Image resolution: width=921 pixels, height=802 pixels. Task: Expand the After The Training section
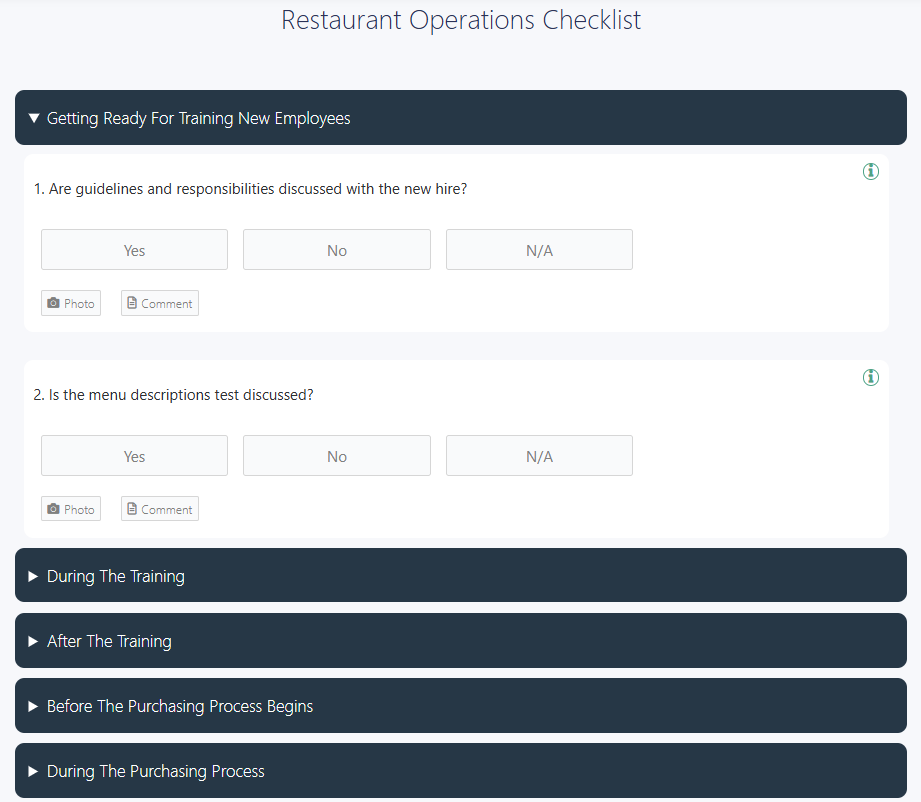pos(460,640)
